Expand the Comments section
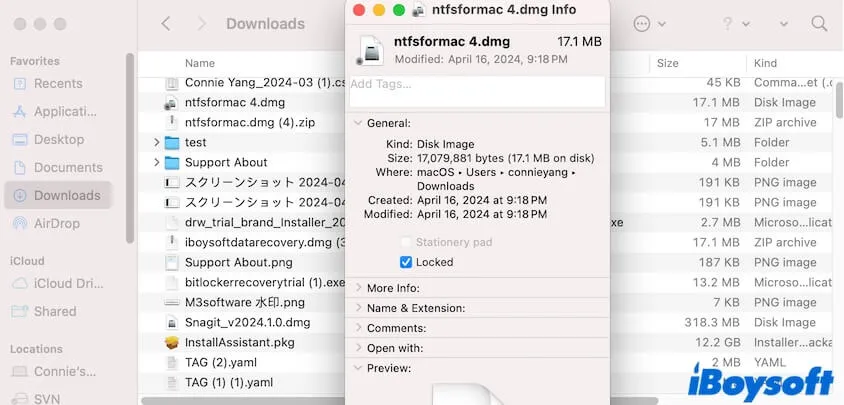 [358, 328]
